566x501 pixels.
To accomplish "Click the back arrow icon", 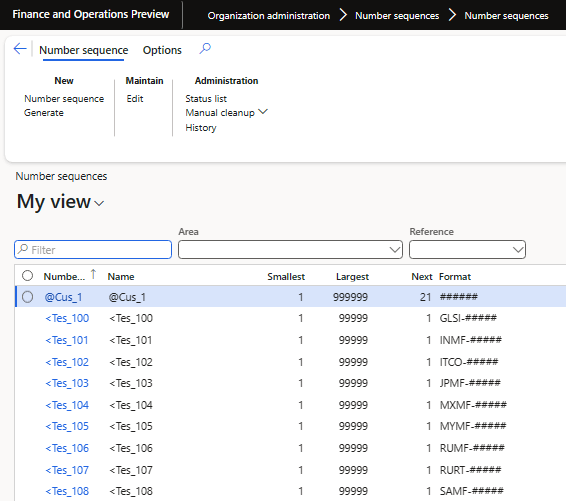I will click(x=20, y=49).
